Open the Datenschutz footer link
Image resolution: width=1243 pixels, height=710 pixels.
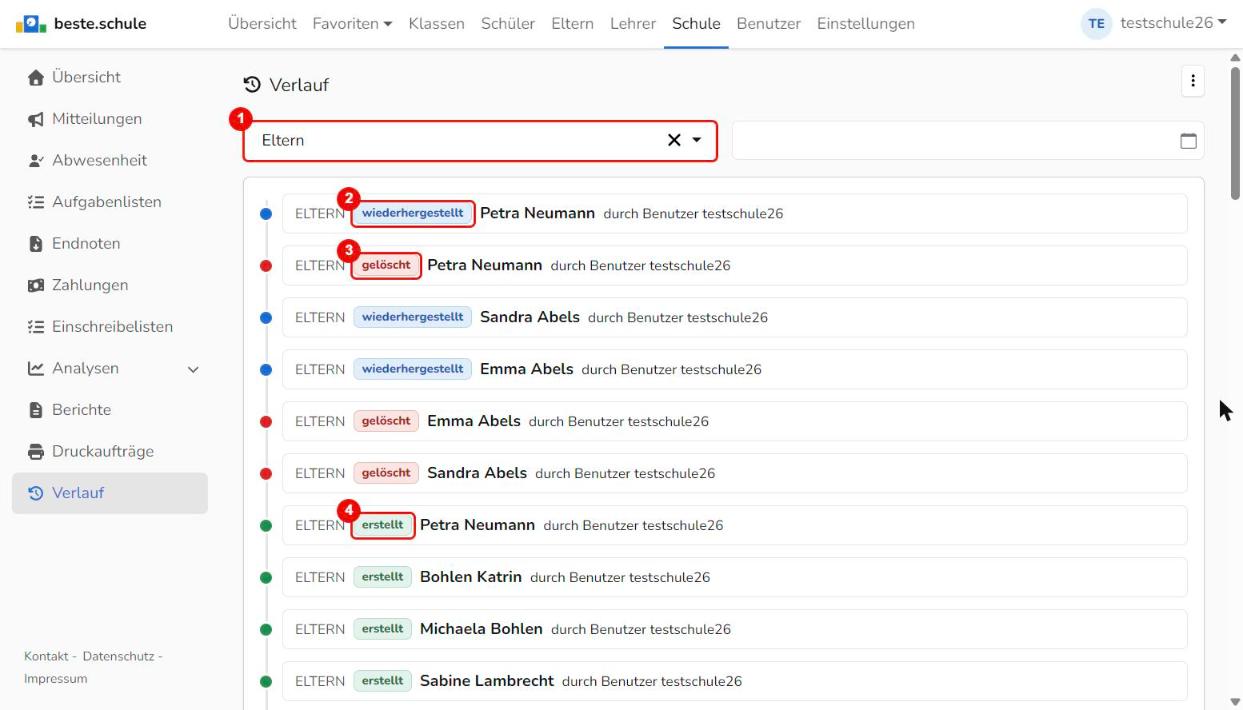[119, 656]
